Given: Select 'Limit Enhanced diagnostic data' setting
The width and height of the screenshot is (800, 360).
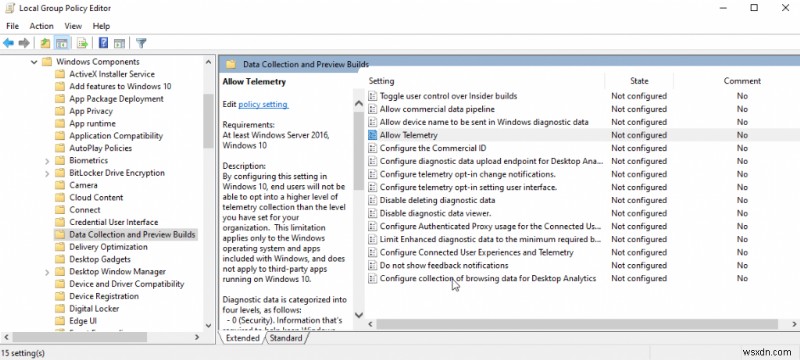Looking at the screenshot, I should pyautogui.click(x=490, y=239).
